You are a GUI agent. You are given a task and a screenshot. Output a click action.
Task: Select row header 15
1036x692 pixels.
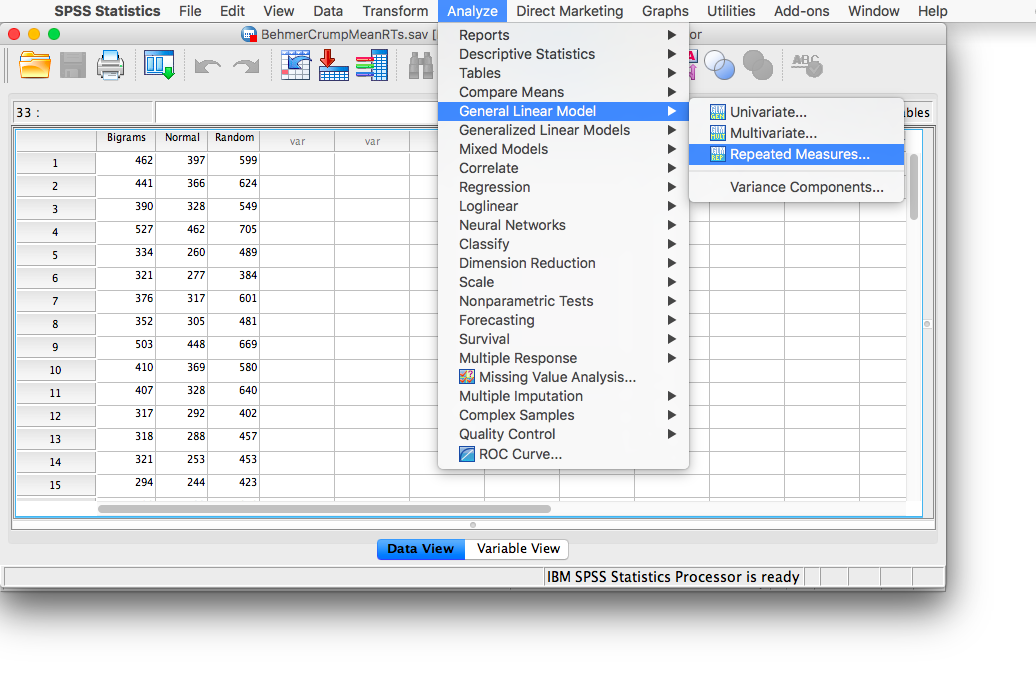(56, 485)
